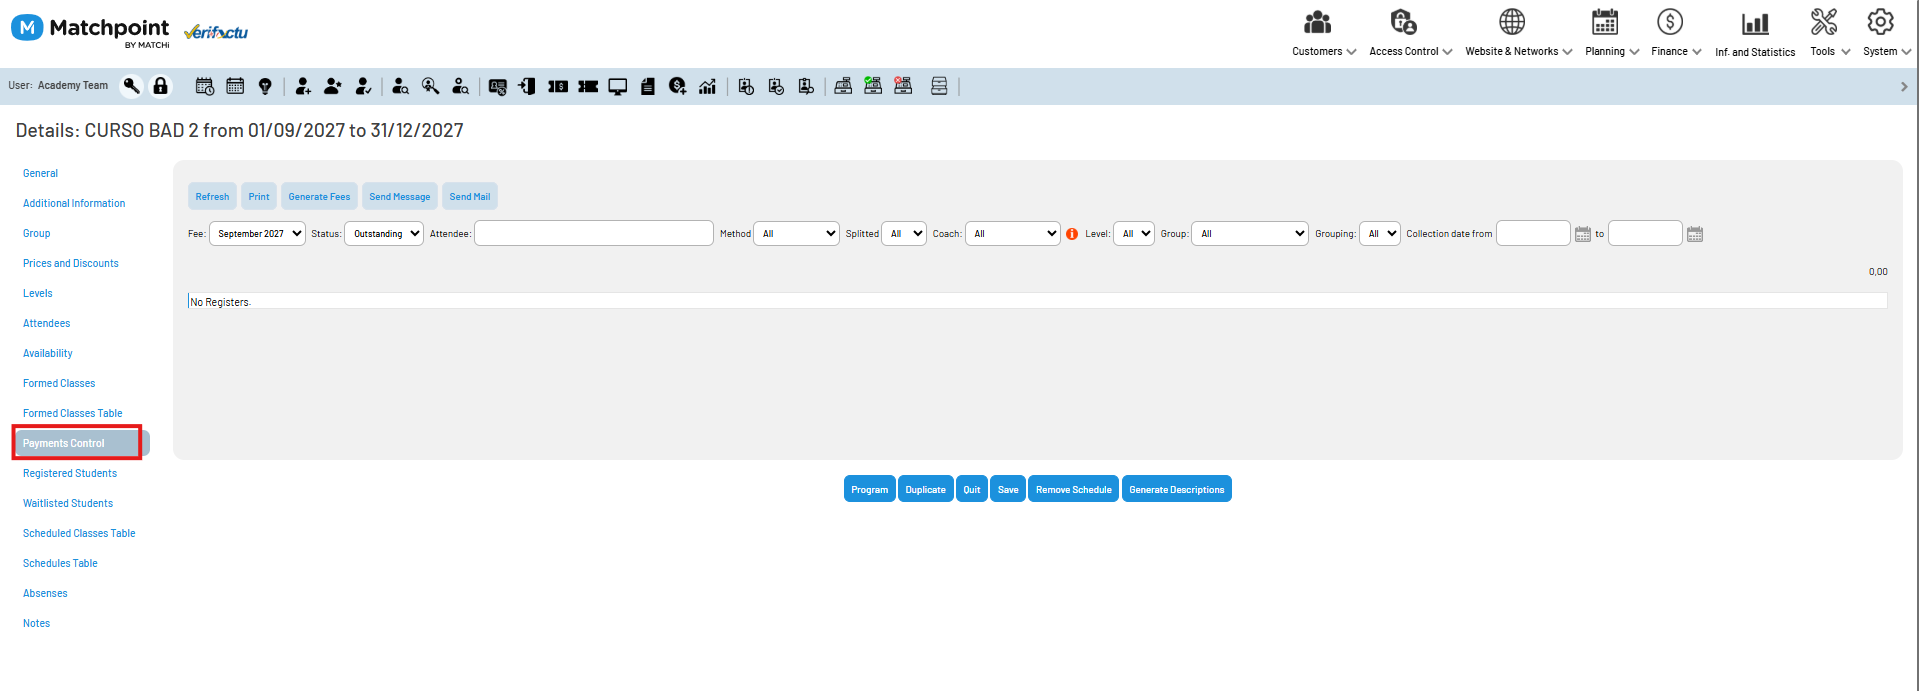Click the orange information icon beside Coach

(1072, 234)
